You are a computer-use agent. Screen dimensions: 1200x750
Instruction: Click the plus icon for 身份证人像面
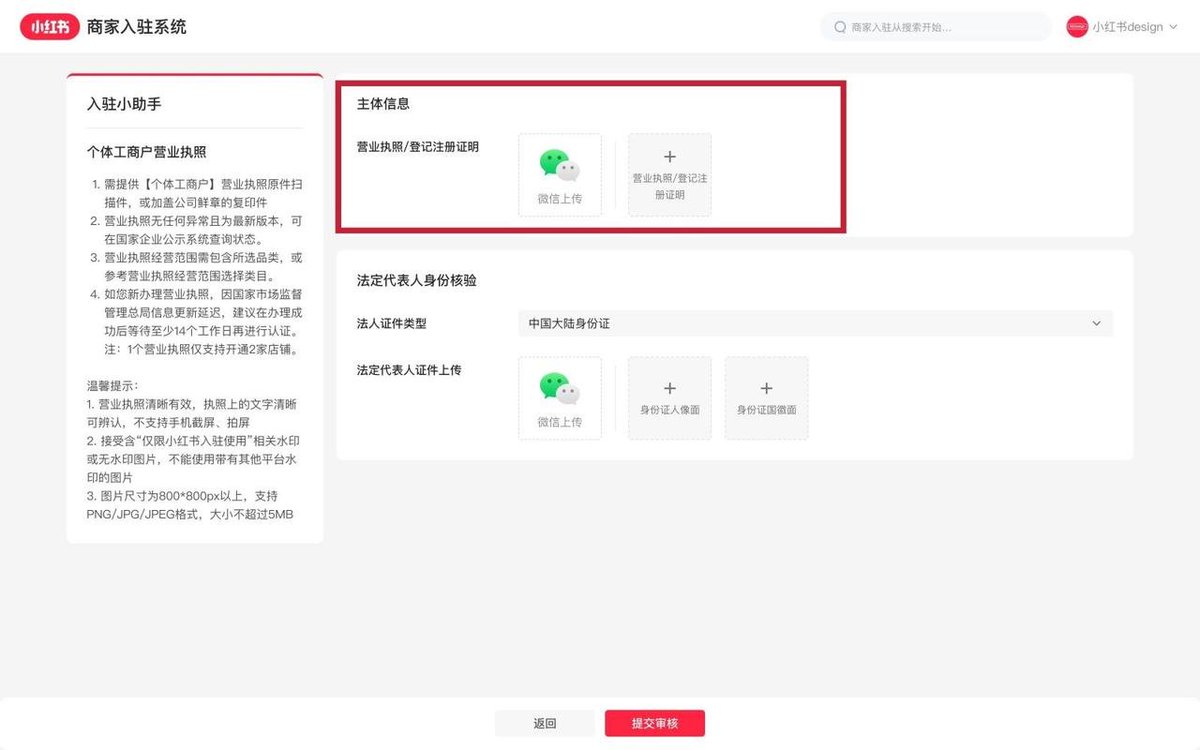click(670, 388)
